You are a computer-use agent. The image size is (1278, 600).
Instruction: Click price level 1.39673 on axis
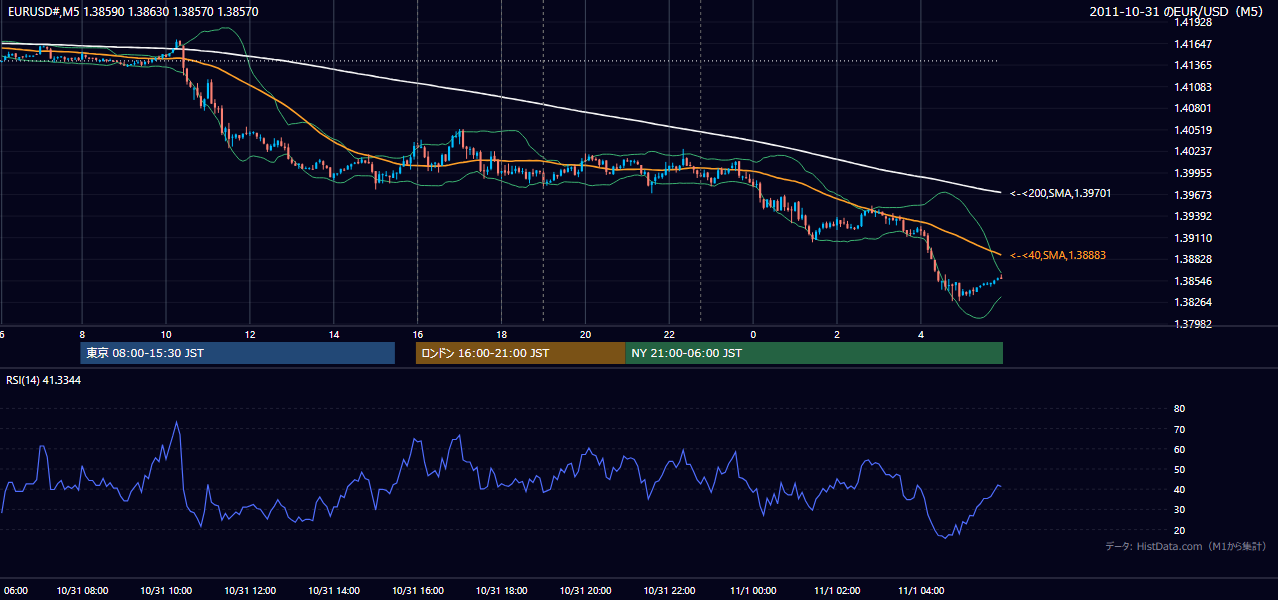[1193, 195]
